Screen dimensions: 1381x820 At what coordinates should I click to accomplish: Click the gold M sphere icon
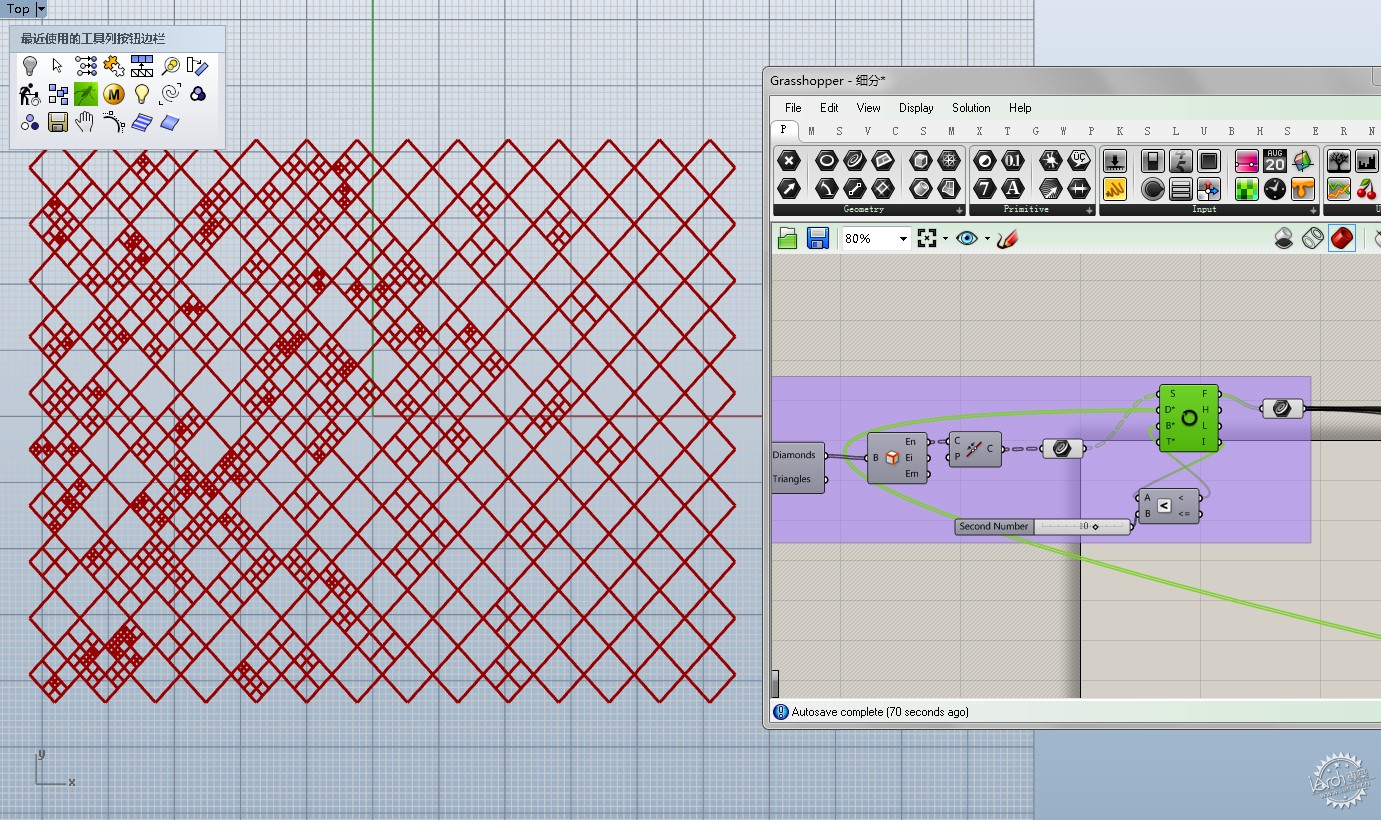coord(114,94)
